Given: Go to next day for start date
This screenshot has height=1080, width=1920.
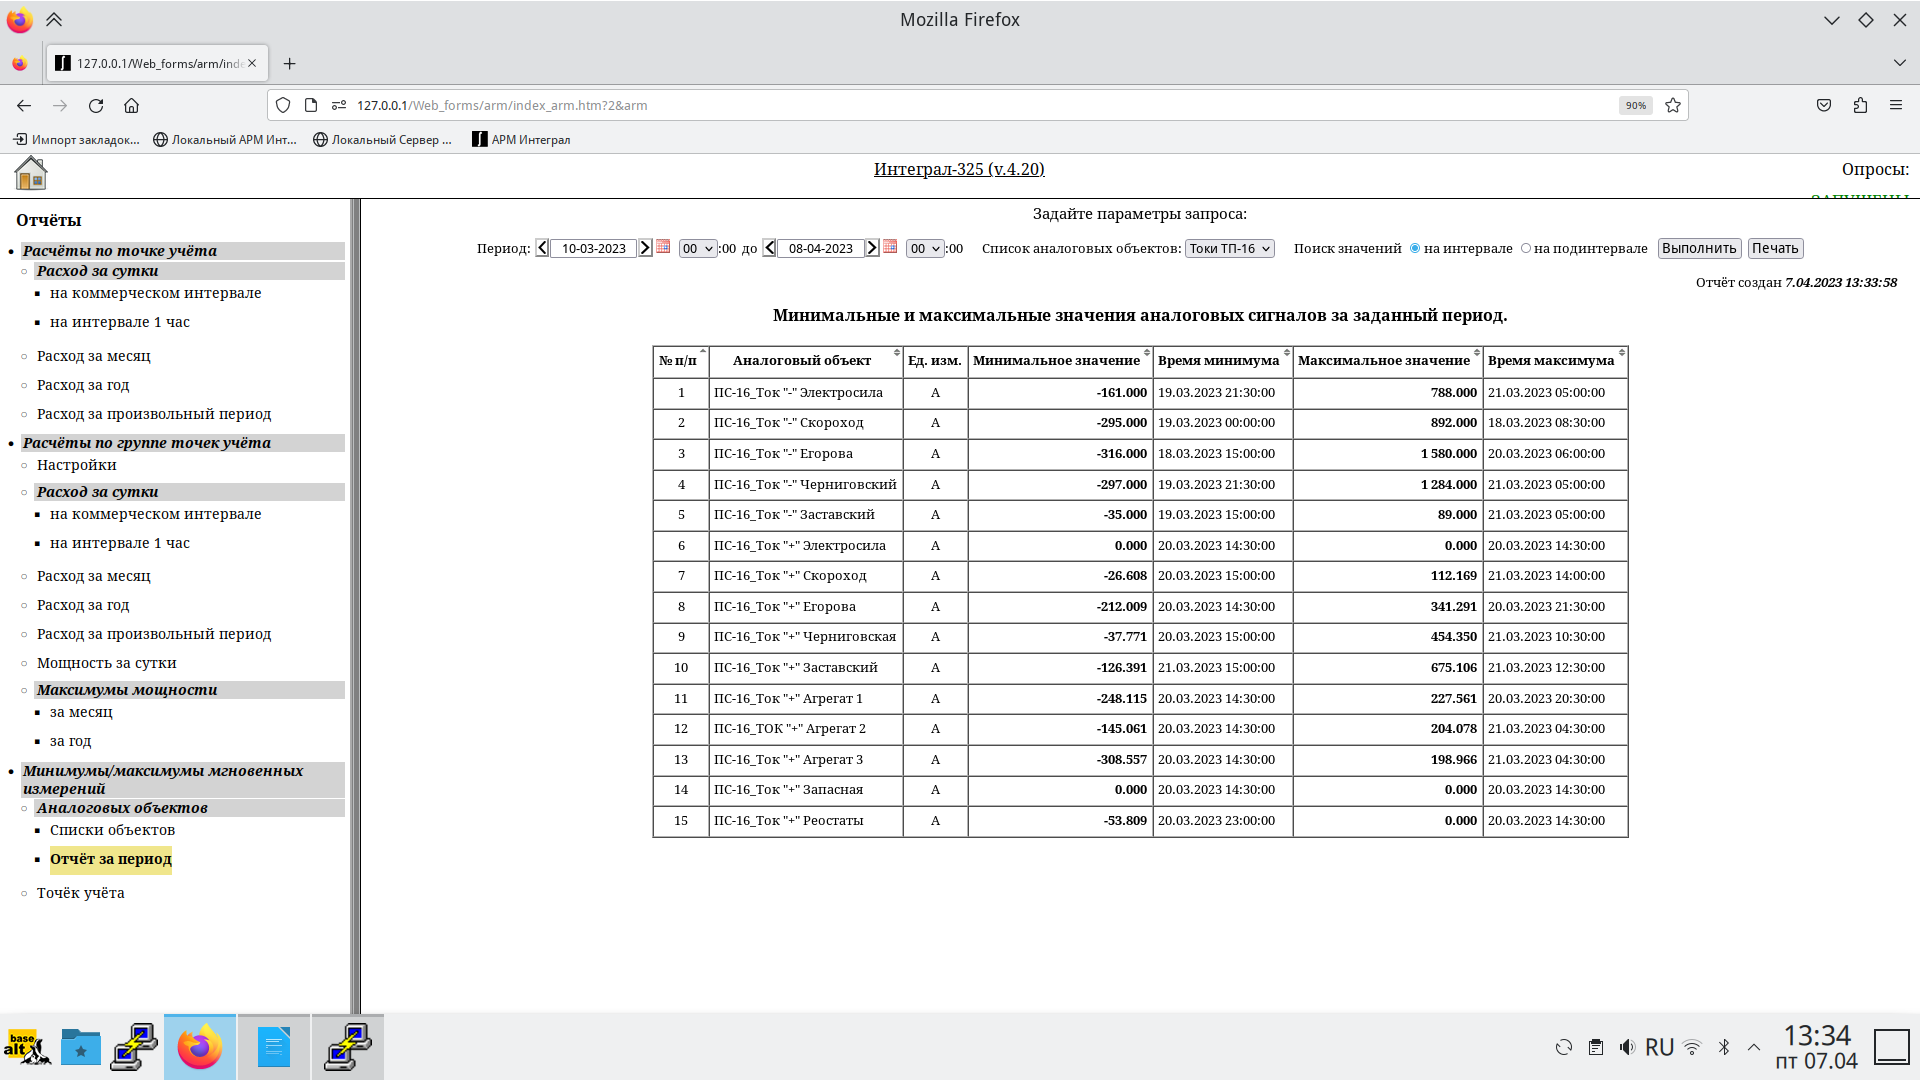Looking at the screenshot, I should coord(645,248).
